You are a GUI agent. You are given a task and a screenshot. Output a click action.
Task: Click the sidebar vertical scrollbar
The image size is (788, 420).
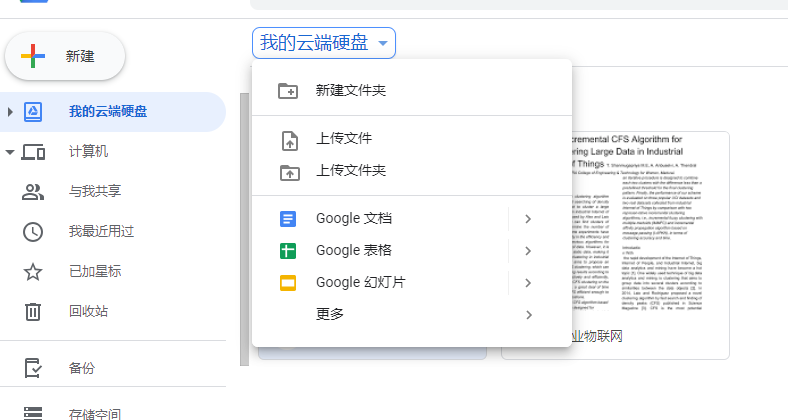(x=244, y=229)
